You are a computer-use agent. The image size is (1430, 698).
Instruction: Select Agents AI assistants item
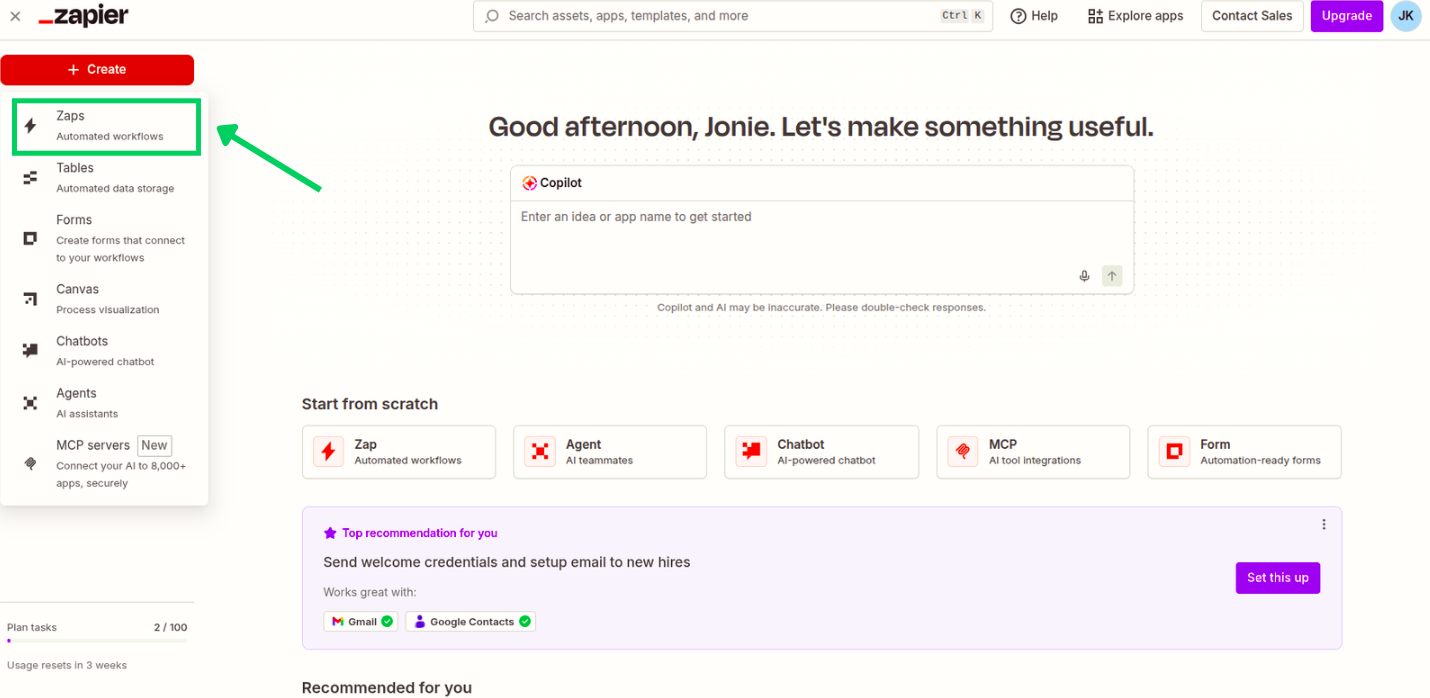(105, 403)
